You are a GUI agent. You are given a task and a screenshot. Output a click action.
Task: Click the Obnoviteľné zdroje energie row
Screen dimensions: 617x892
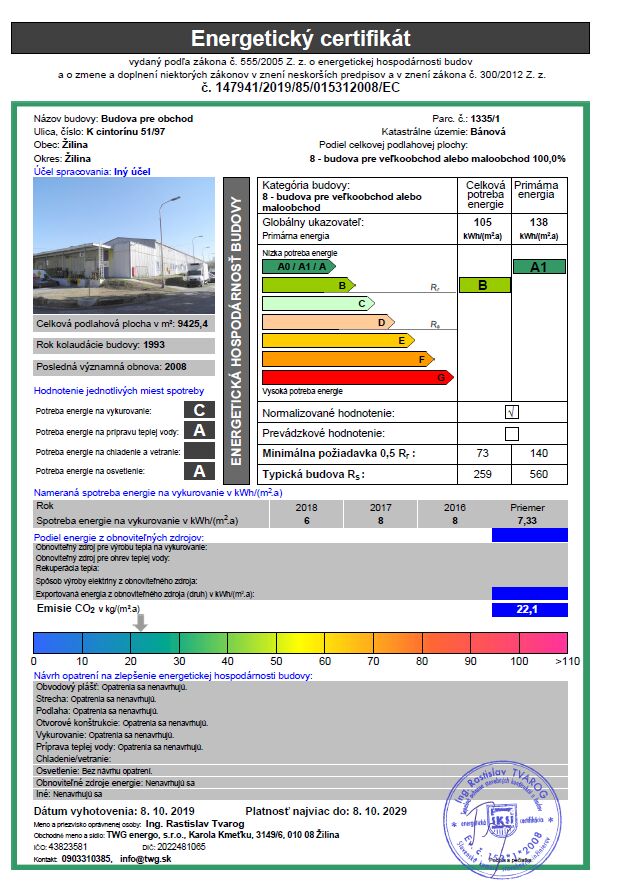coord(300,783)
